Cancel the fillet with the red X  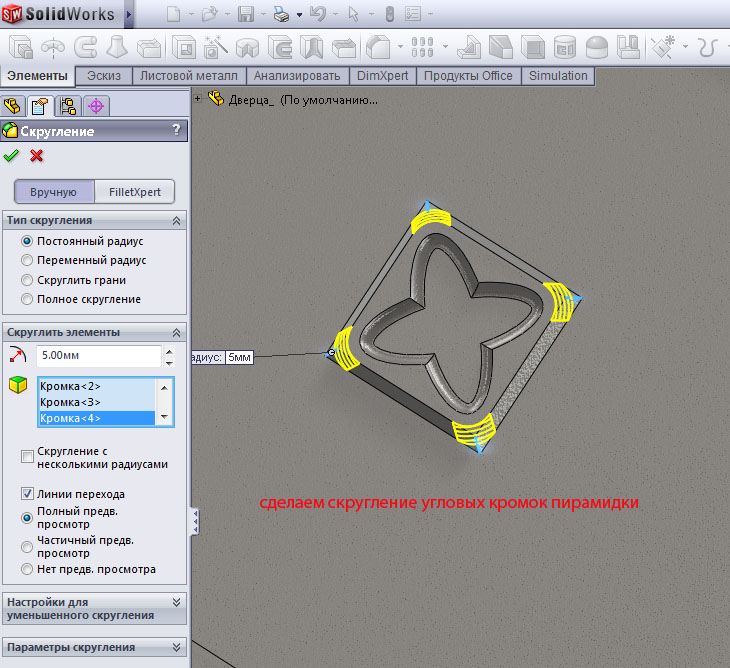click(x=37, y=155)
